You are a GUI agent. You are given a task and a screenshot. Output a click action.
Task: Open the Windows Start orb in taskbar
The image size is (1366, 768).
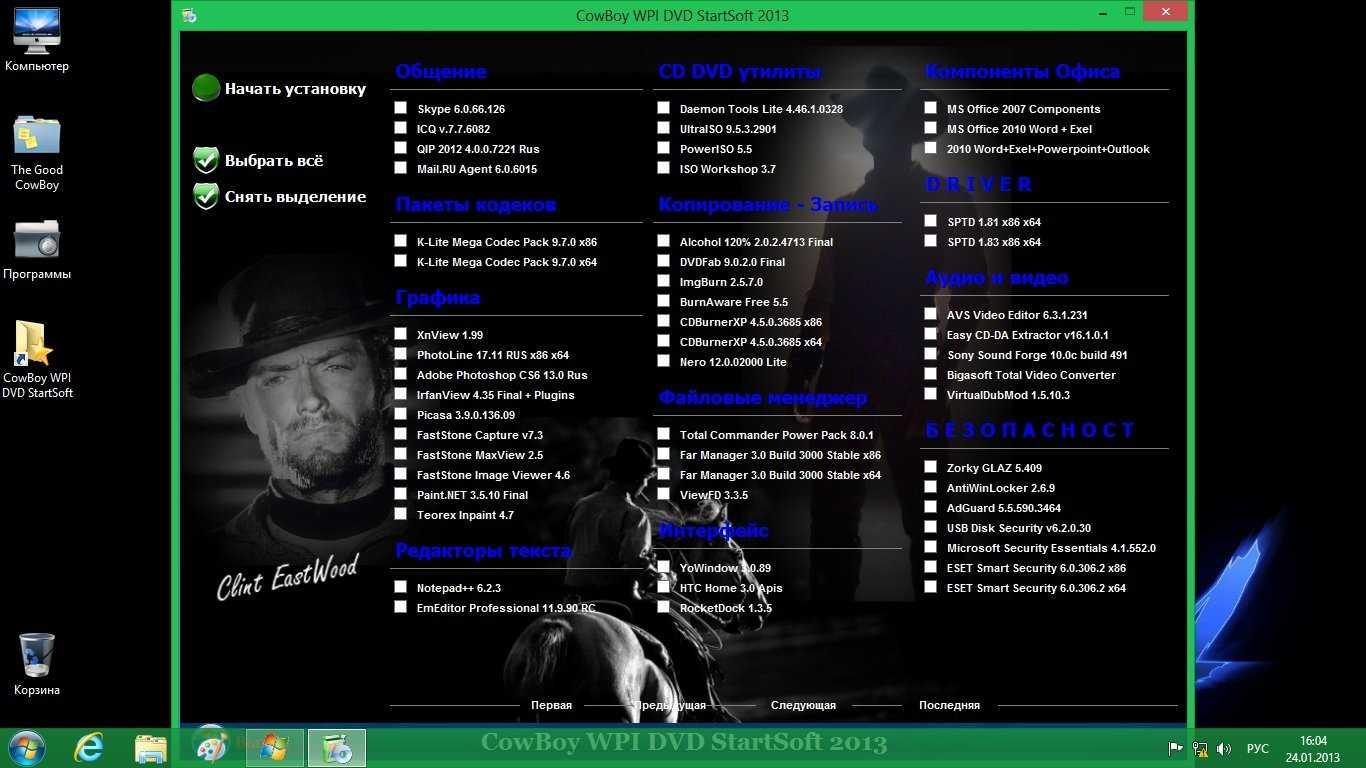(x=27, y=747)
